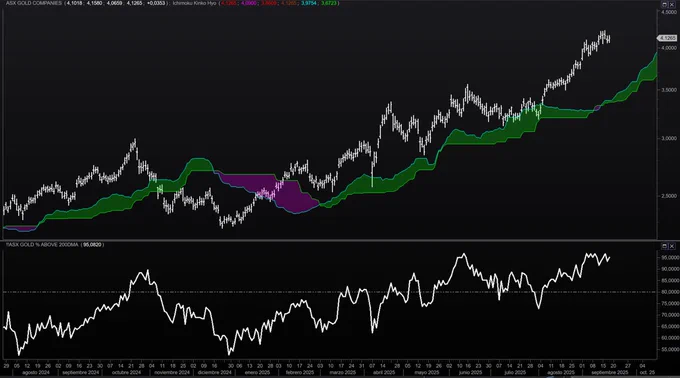Click the current price tag 4,1265 on axis
Image resolution: width=680 pixels, height=378 pixels.
coord(667,38)
